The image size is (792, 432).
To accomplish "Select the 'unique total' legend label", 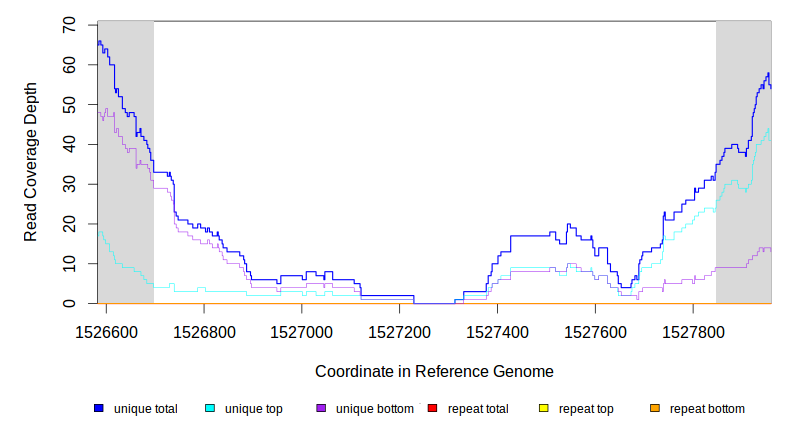I will point(145,409).
